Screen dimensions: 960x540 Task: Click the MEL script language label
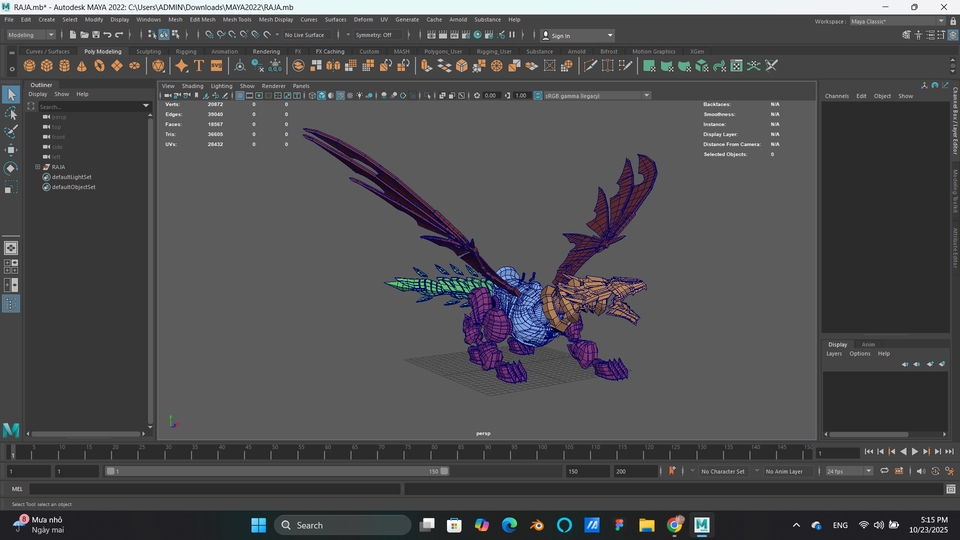click(x=17, y=489)
